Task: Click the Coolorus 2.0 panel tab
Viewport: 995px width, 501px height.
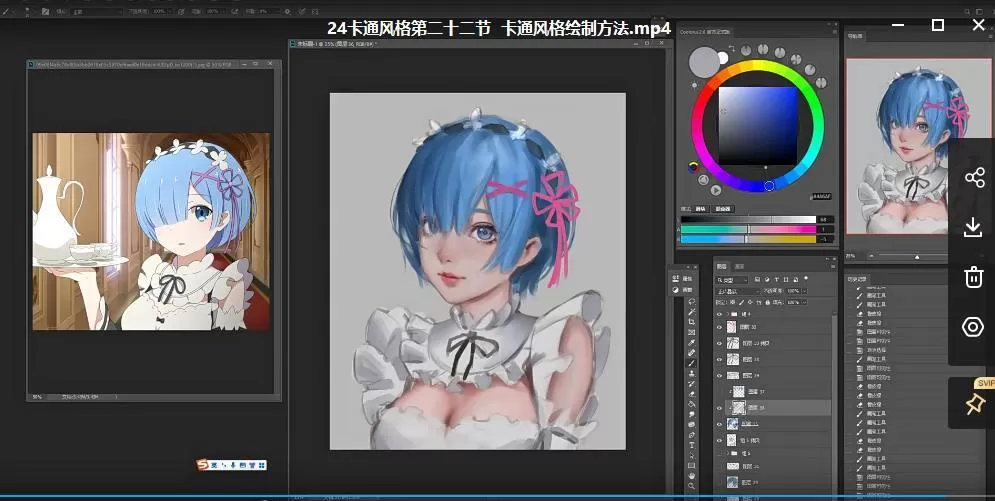Action: (705, 32)
